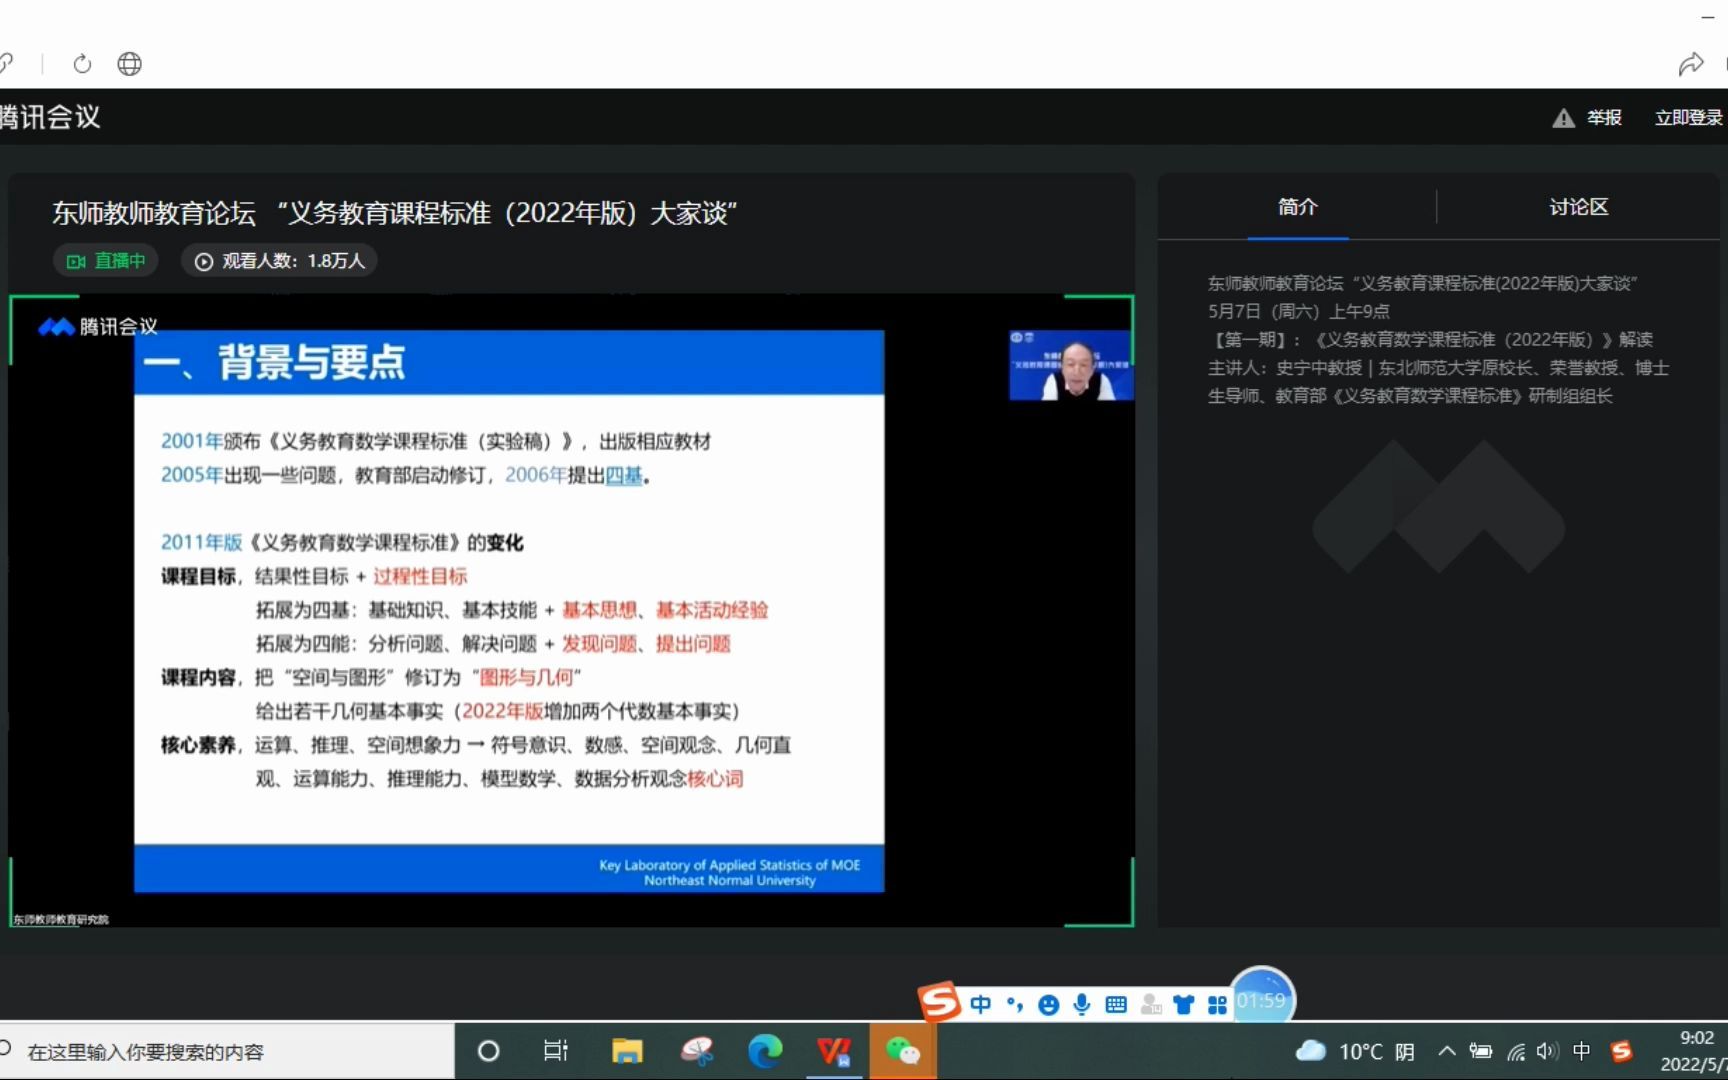Toggle the system volume icon in tray
The width and height of the screenshot is (1728, 1080).
[1547, 1051]
